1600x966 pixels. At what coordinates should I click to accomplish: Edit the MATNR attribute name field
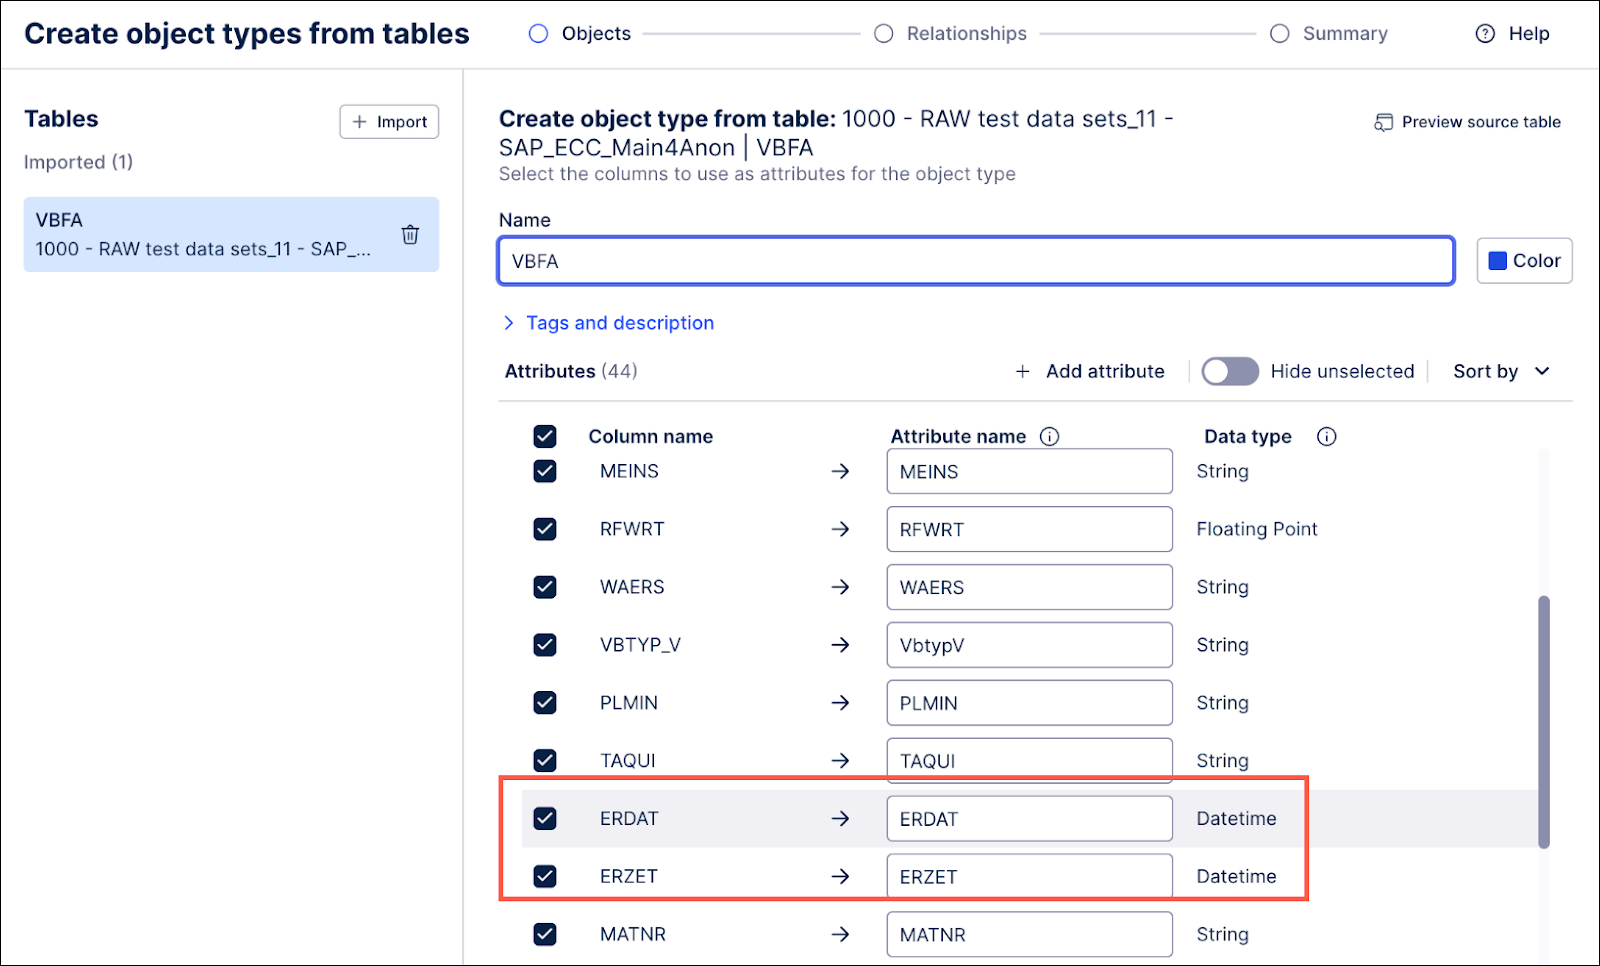1029,935
